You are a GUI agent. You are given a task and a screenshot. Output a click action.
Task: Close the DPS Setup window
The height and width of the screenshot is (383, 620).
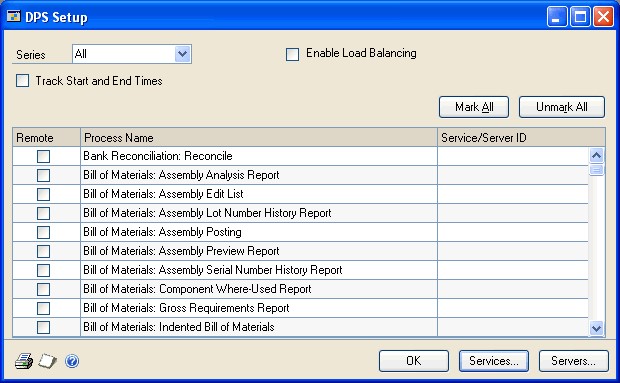[x=603, y=17]
